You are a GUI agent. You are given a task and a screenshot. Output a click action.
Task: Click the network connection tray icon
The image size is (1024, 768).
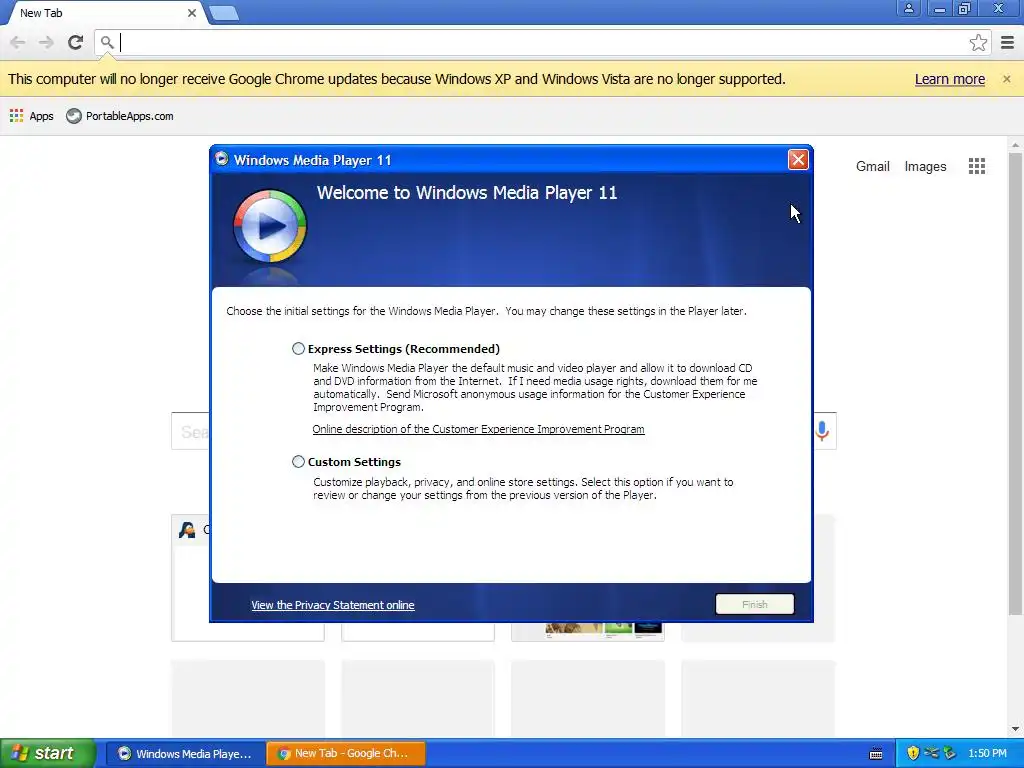(x=931, y=754)
